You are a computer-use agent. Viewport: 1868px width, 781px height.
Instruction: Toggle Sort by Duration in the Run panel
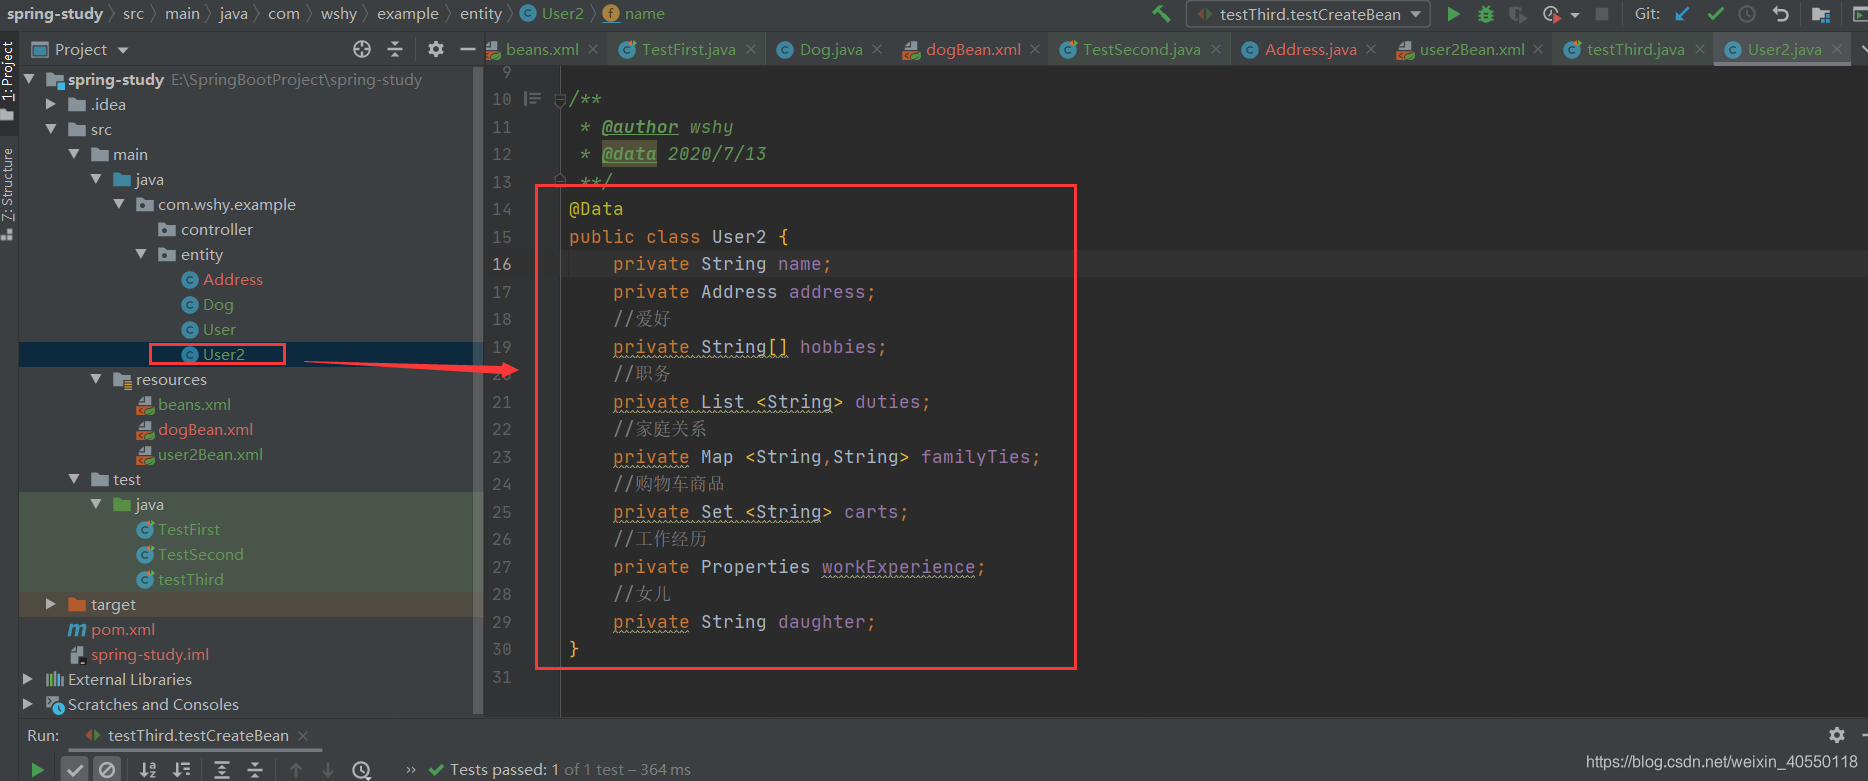coord(181,769)
